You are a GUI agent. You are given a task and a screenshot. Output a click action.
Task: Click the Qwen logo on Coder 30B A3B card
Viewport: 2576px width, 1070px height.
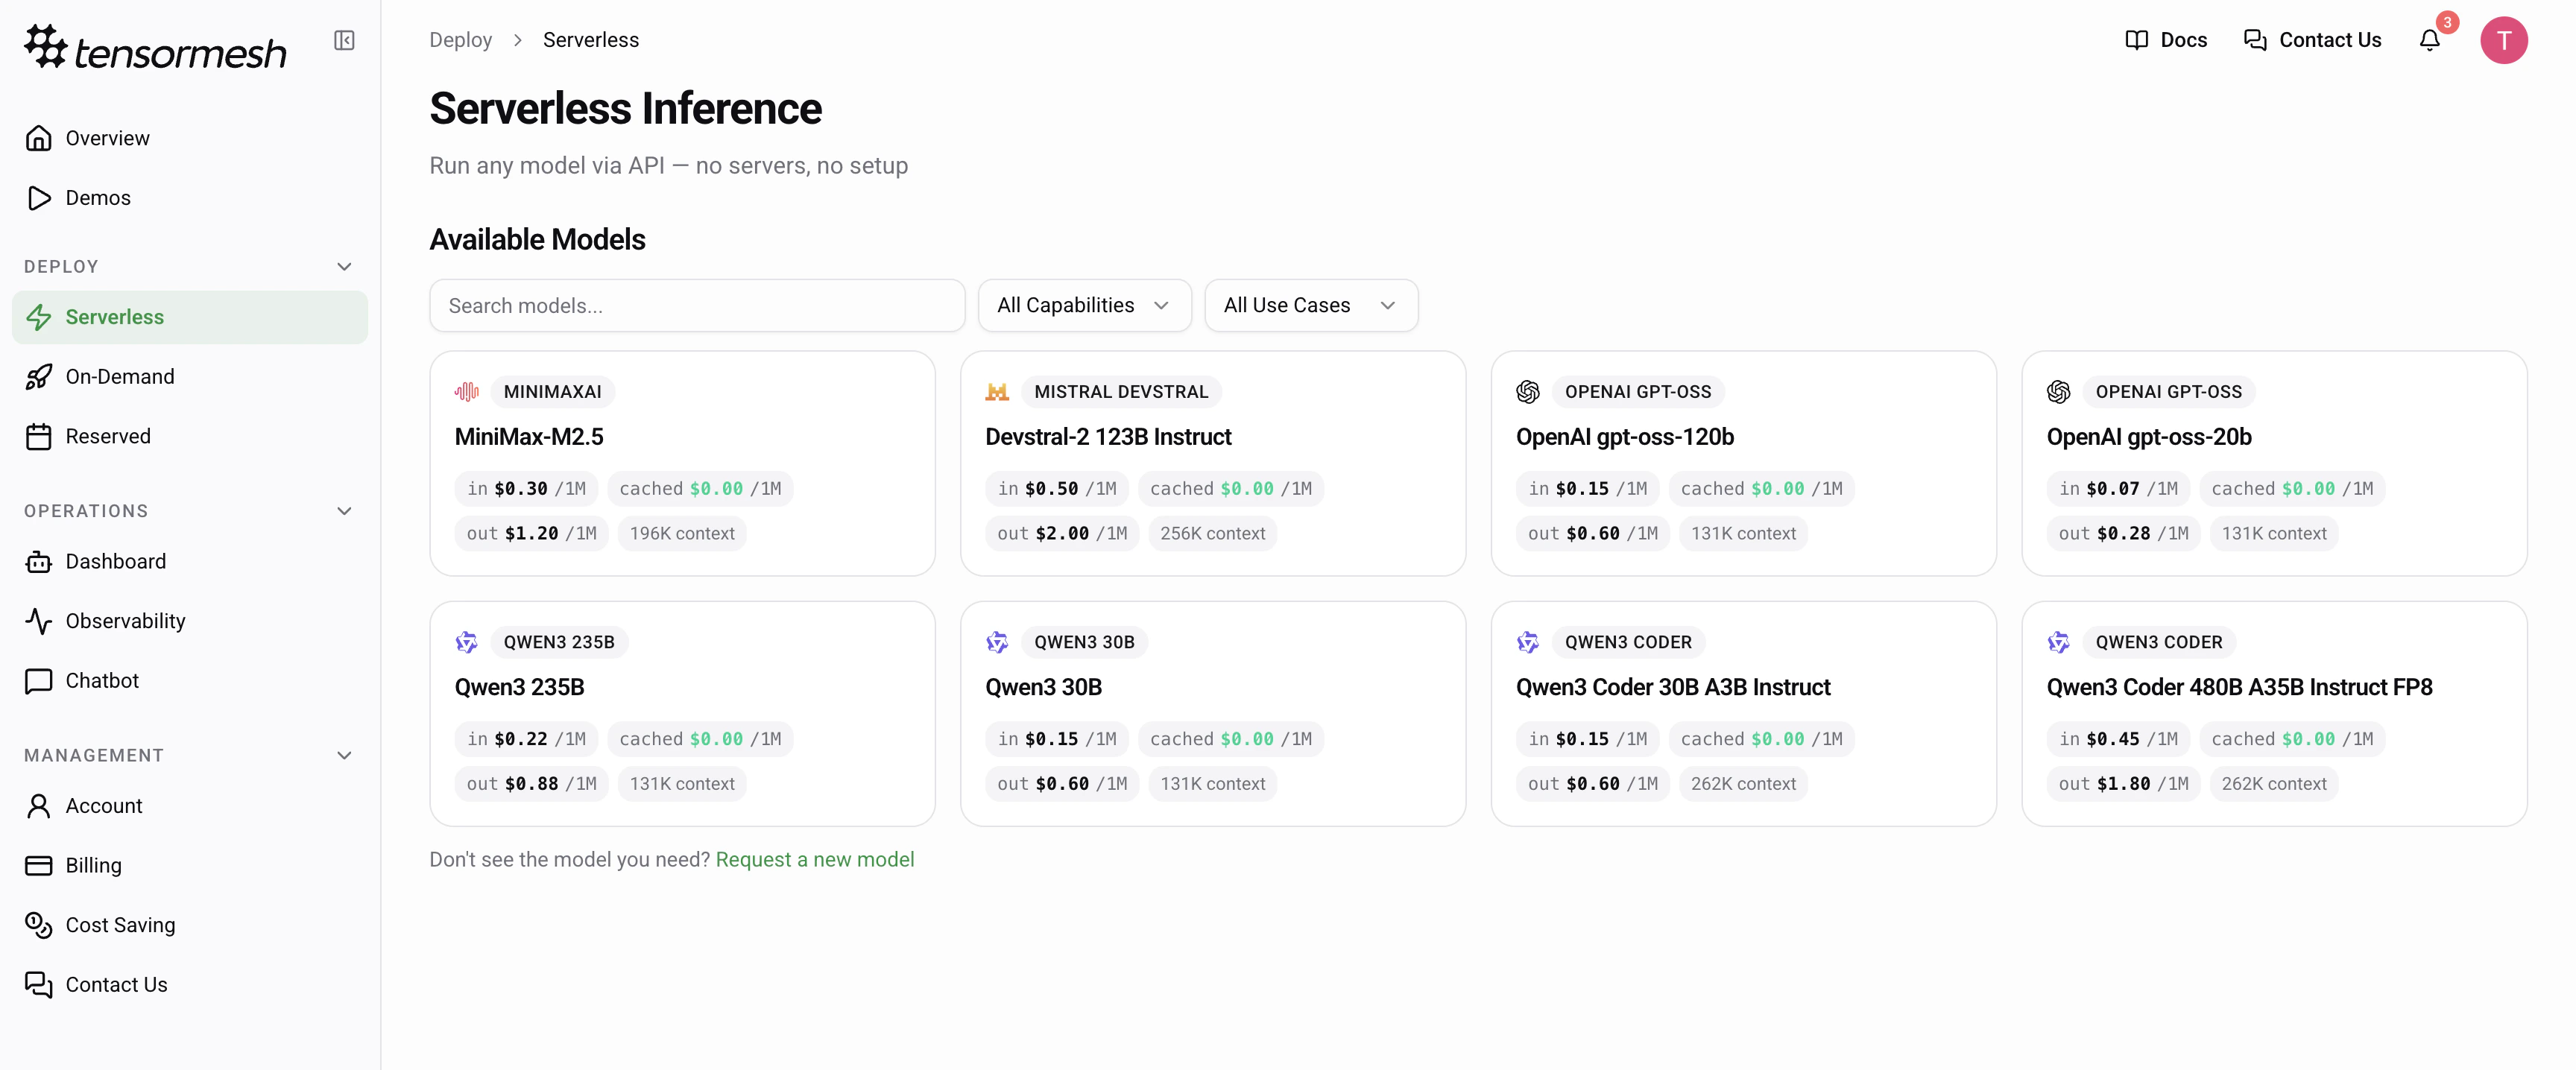[x=1528, y=642]
